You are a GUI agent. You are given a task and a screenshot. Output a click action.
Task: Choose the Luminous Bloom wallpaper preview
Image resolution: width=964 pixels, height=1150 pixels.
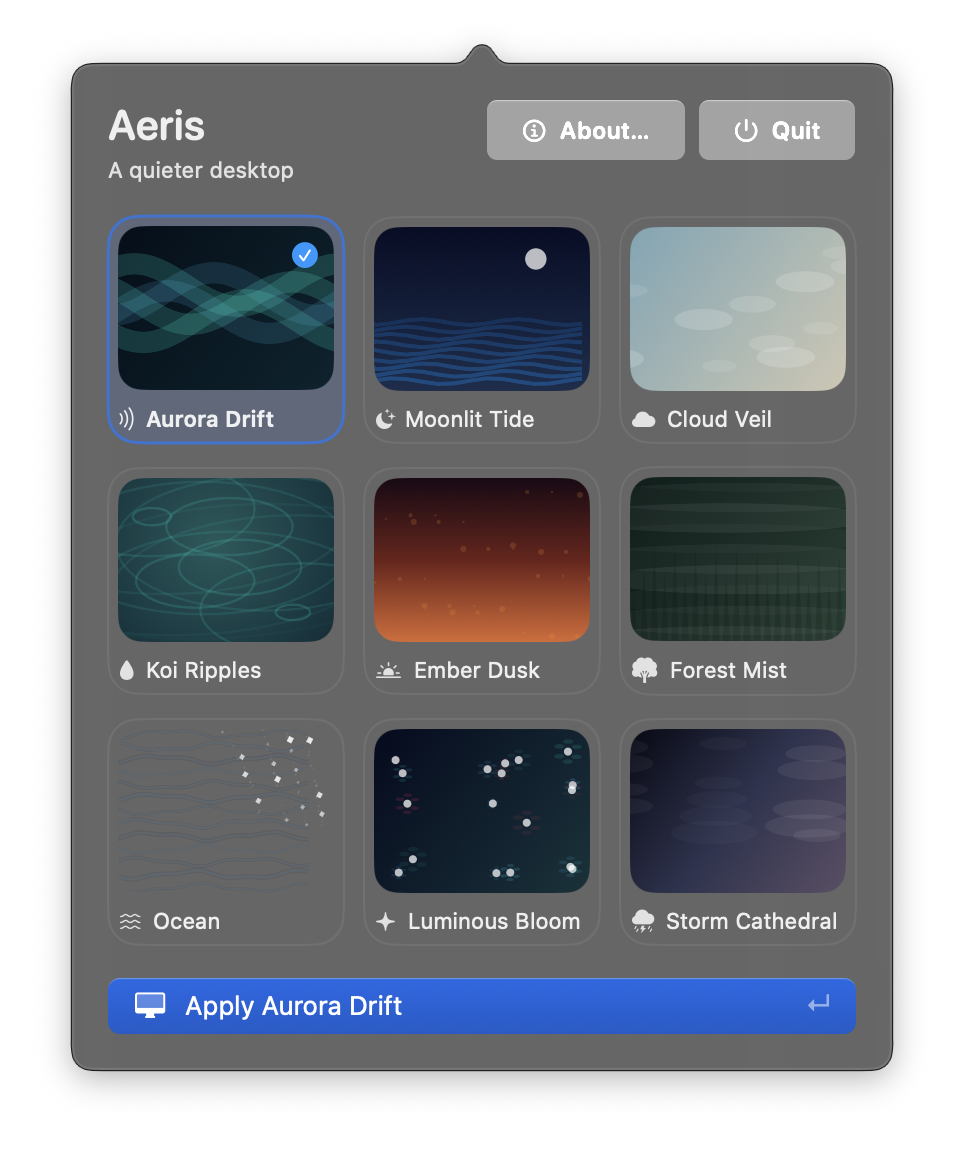pos(482,810)
